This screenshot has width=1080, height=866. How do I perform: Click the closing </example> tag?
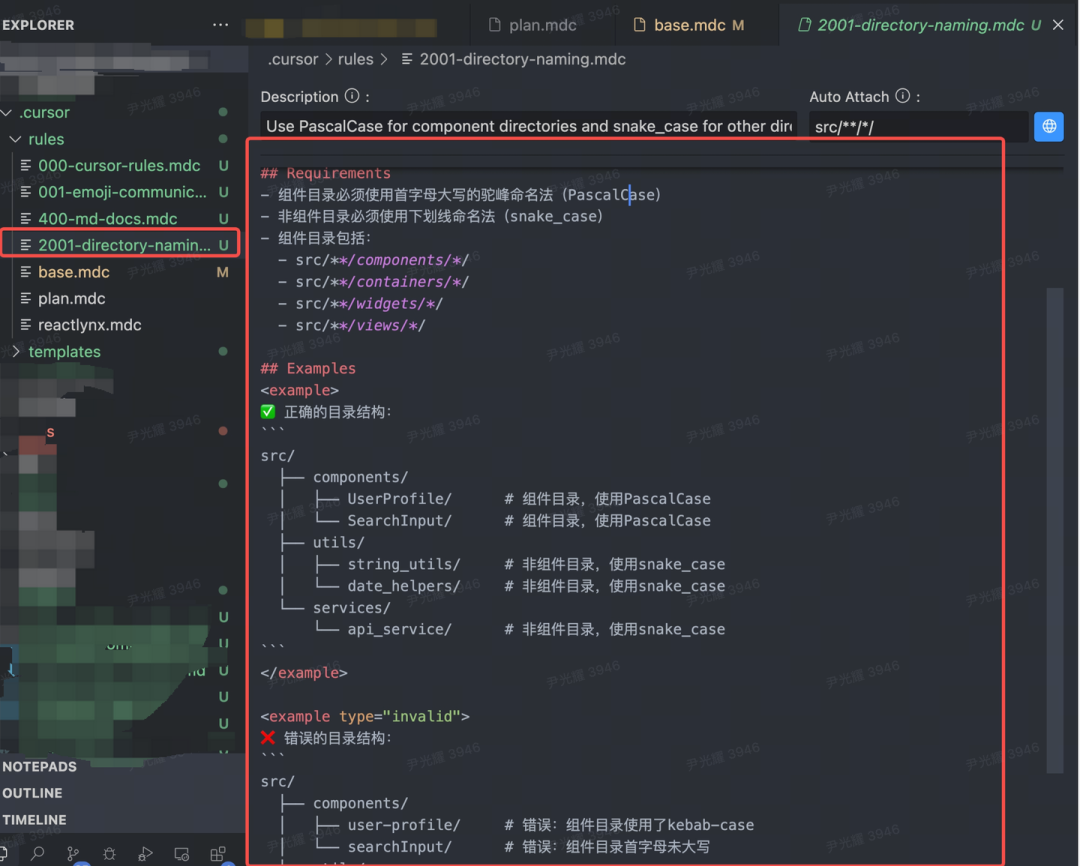click(x=304, y=672)
